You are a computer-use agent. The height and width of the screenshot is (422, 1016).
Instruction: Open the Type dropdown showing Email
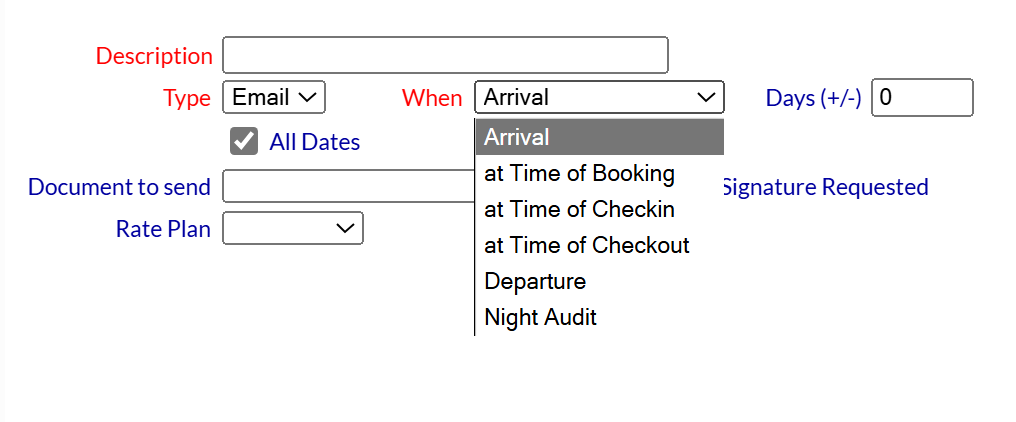coord(274,97)
